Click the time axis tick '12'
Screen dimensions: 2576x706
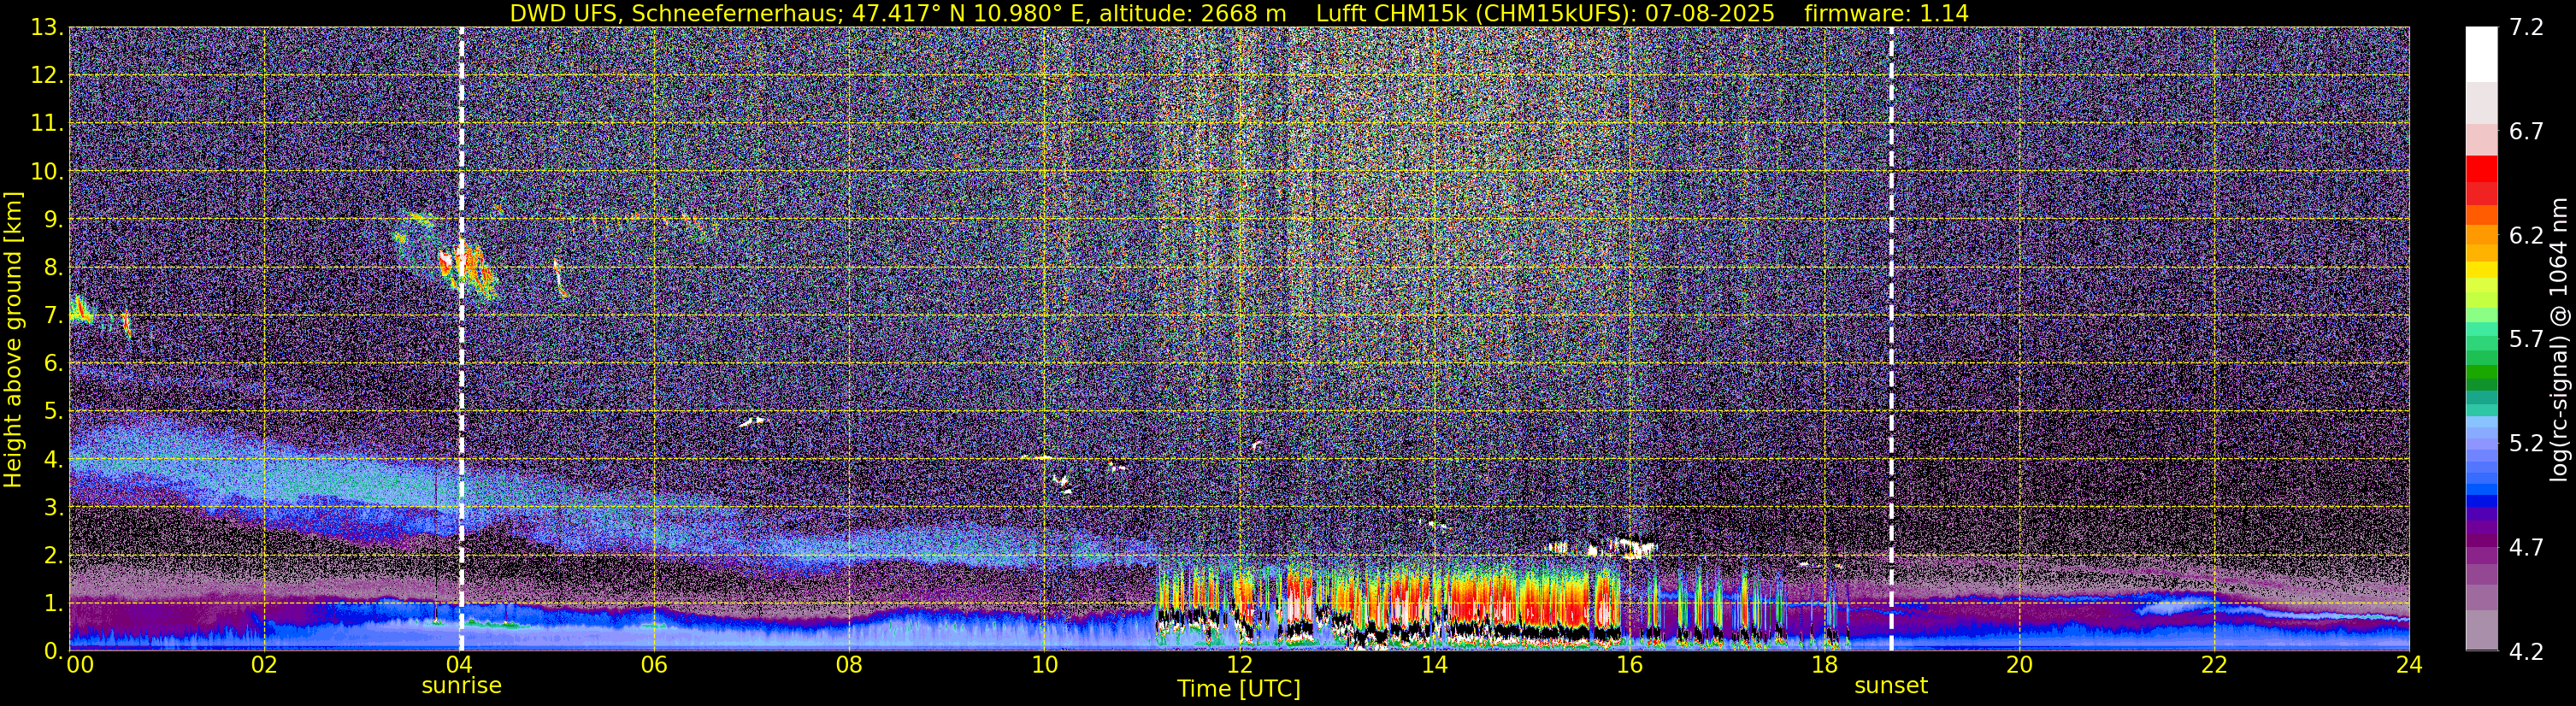tap(1239, 664)
